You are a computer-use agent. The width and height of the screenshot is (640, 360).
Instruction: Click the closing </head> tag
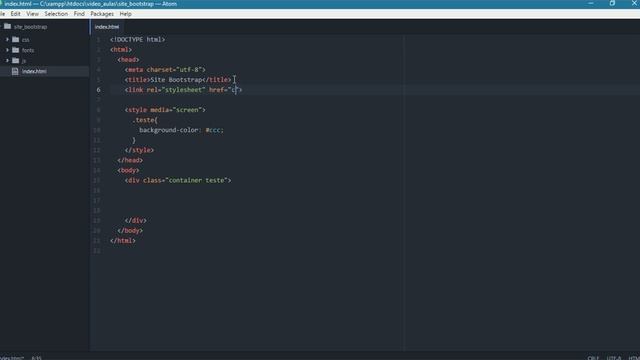(130, 160)
